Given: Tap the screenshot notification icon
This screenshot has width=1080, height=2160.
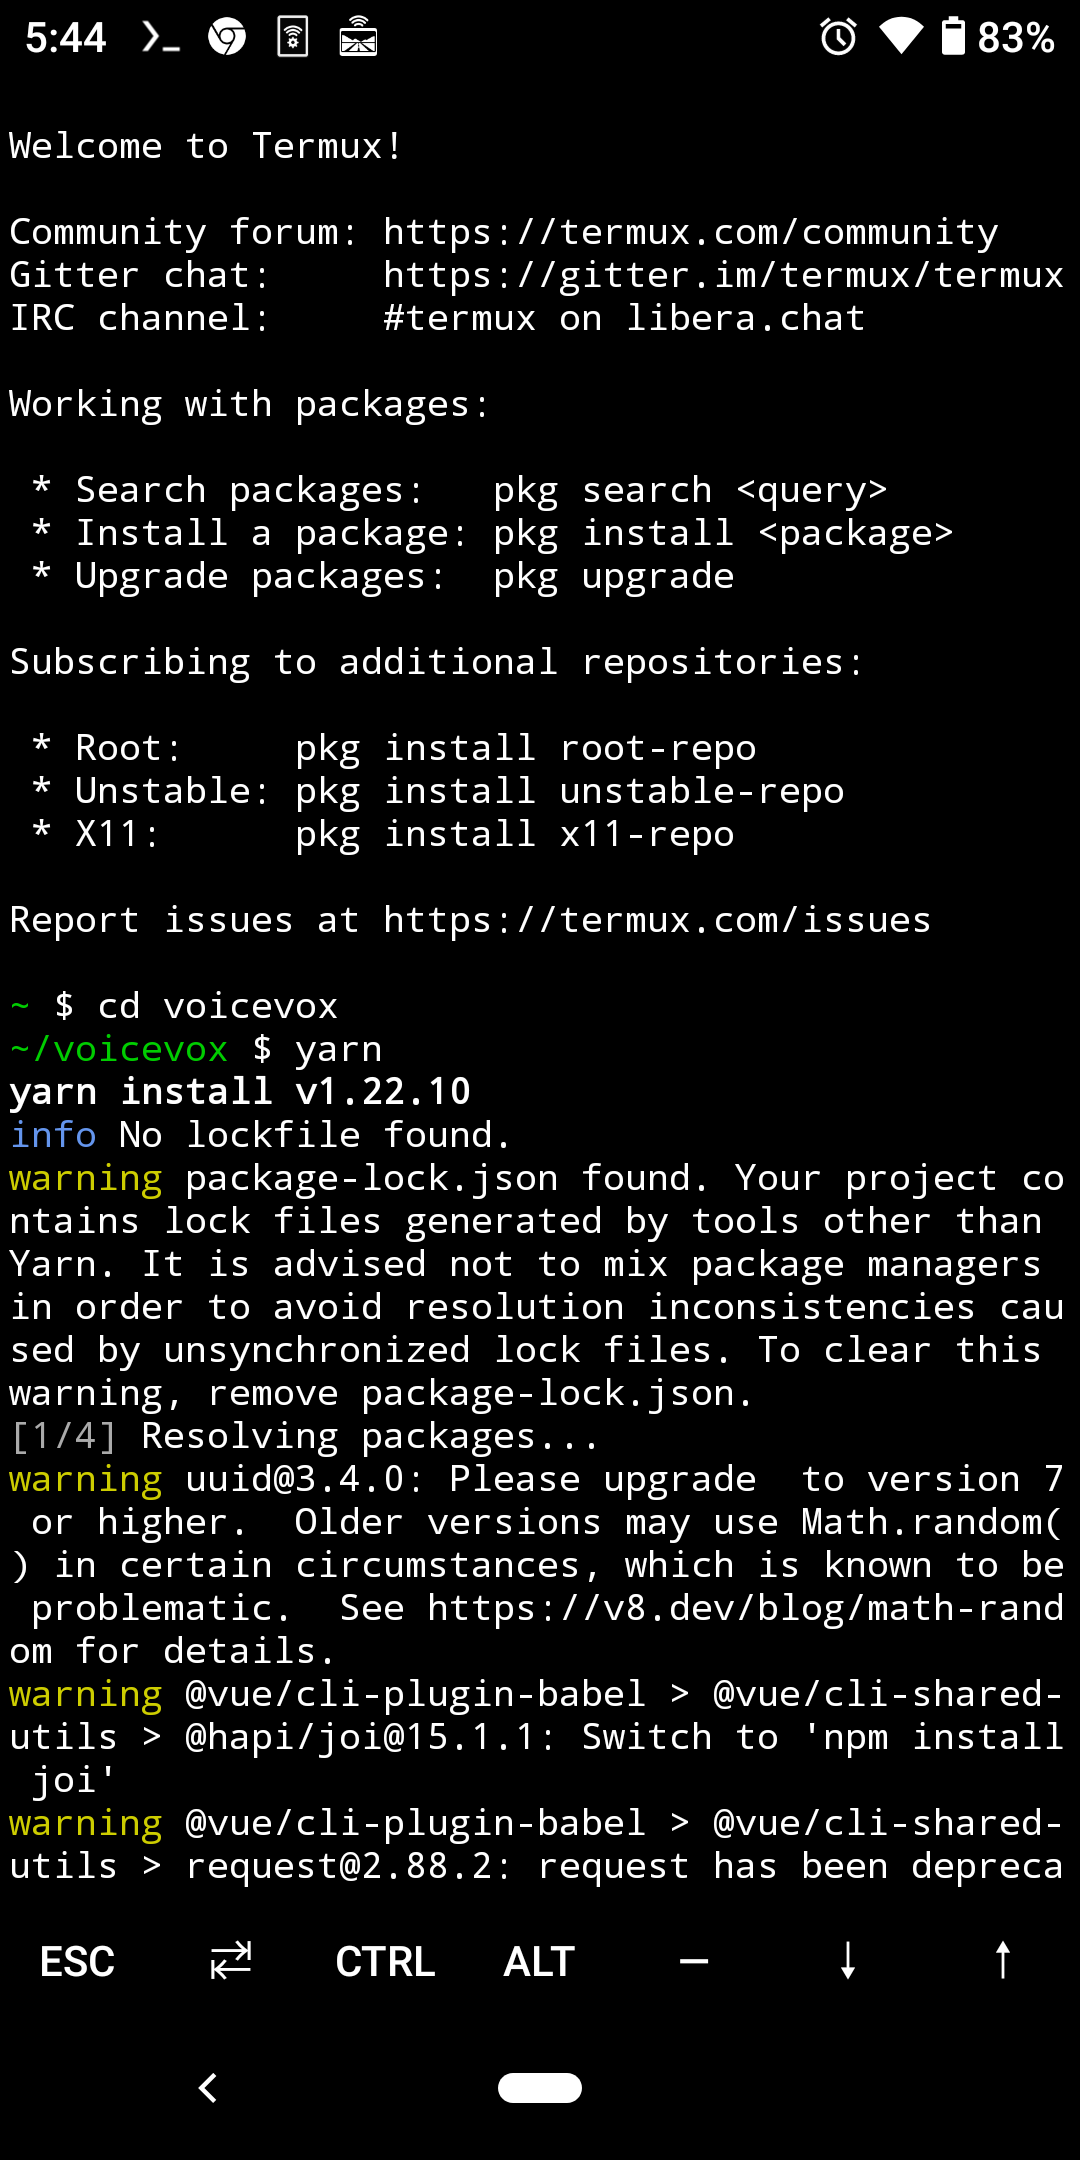Looking at the screenshot, I should tap(359, 37).
